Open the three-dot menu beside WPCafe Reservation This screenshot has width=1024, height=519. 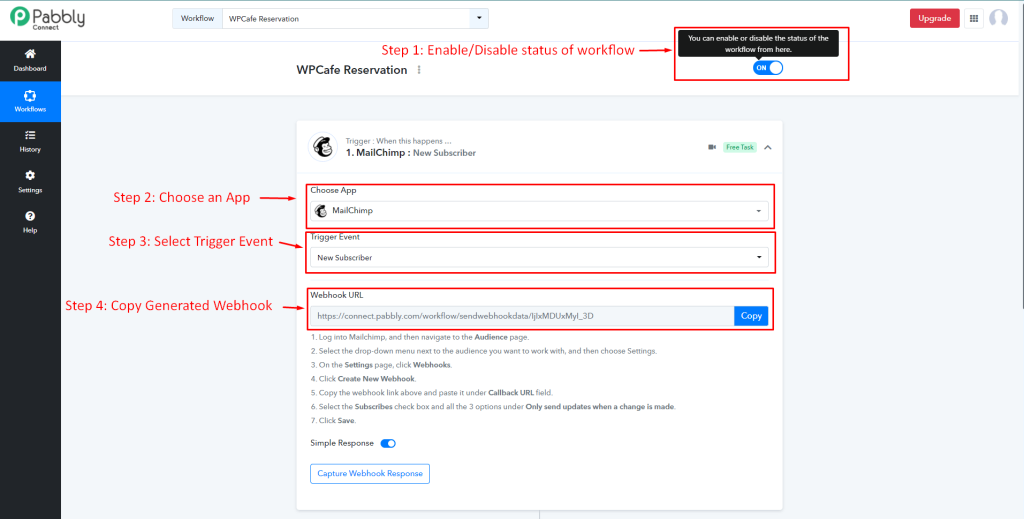[419, 70]
